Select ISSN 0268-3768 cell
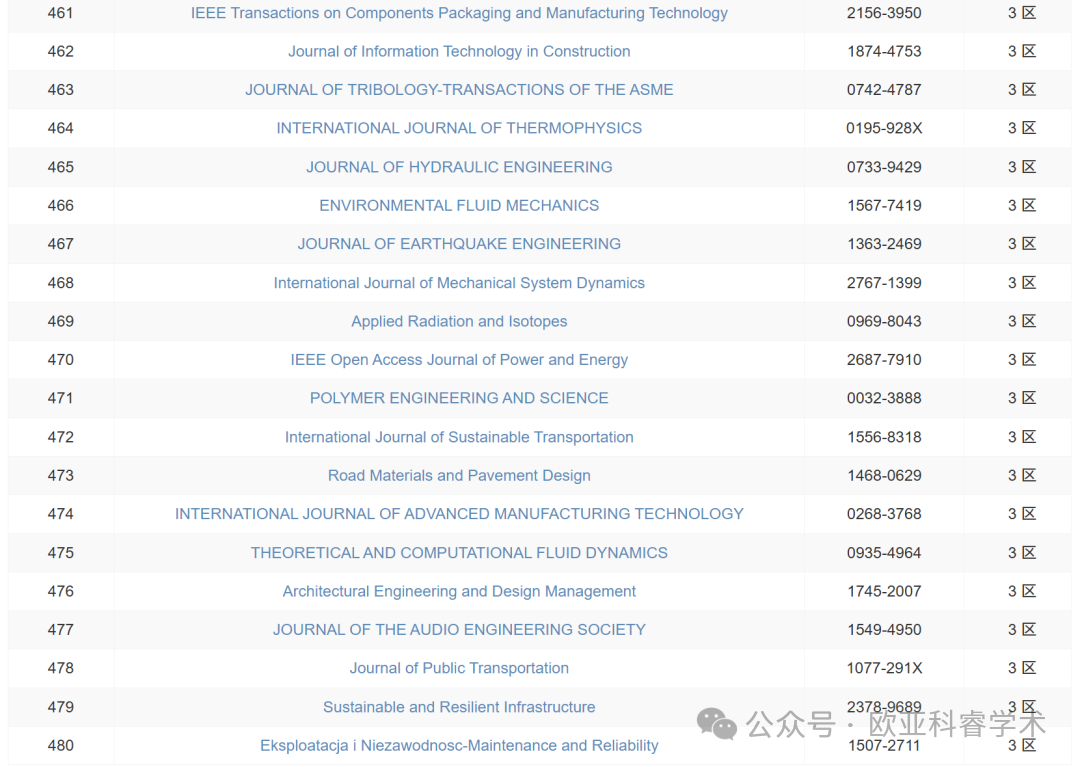The height and width of the screenshot is (767, 1080). point(884,514)
